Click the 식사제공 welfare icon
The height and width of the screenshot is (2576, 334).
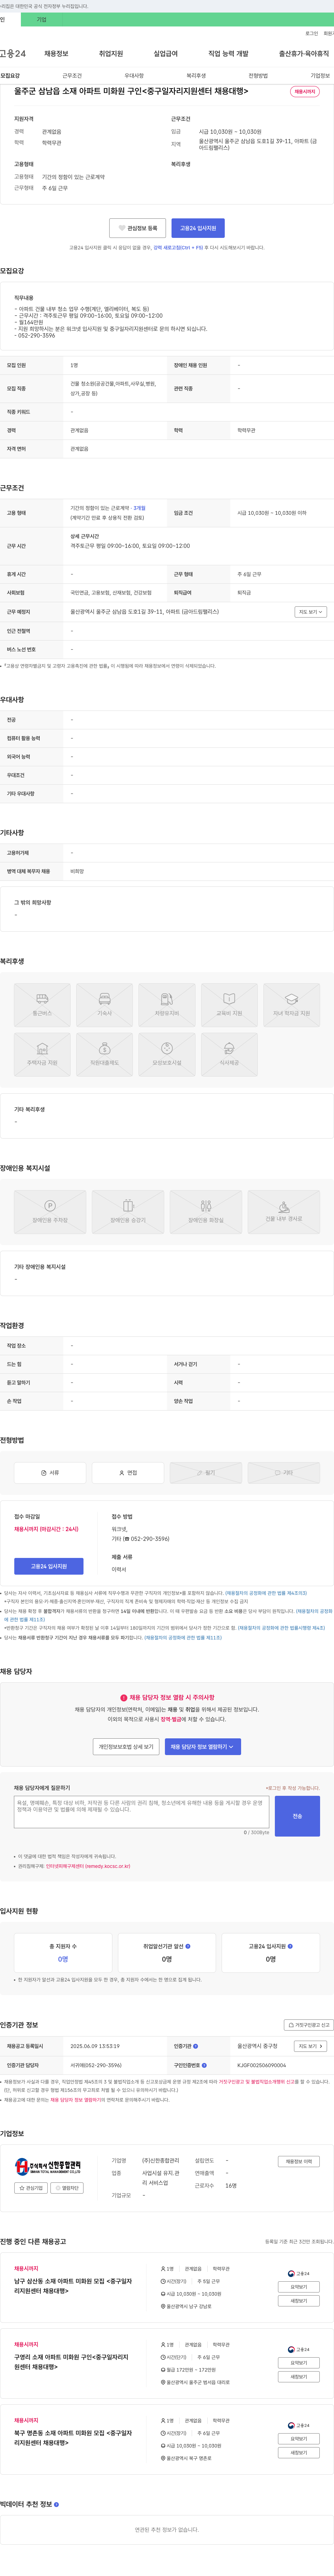coord(229,1055)
